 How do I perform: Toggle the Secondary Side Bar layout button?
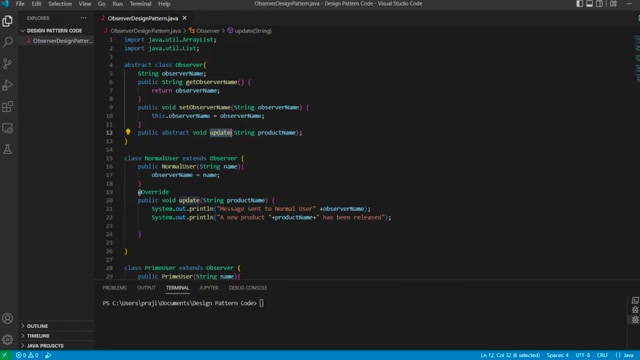coord(599,4)
